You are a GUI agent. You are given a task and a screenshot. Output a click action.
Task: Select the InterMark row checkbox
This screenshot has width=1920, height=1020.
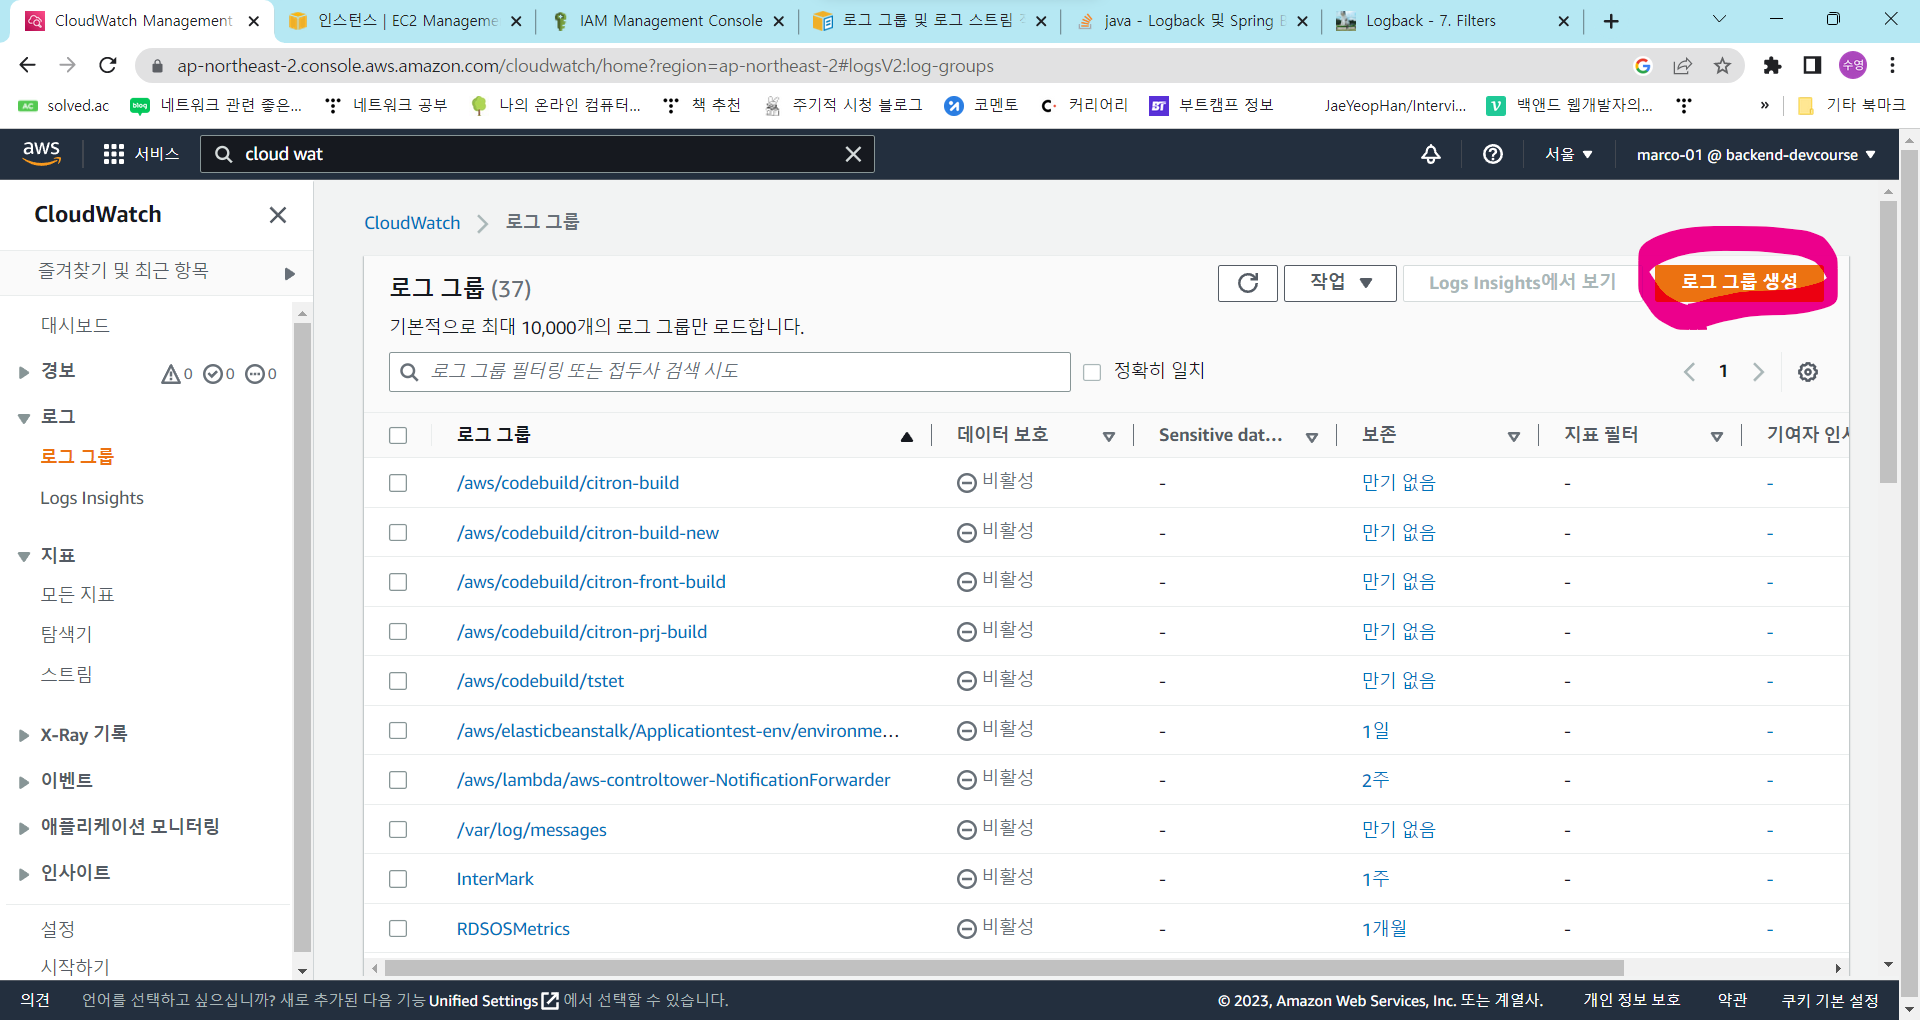pos(398,879)
